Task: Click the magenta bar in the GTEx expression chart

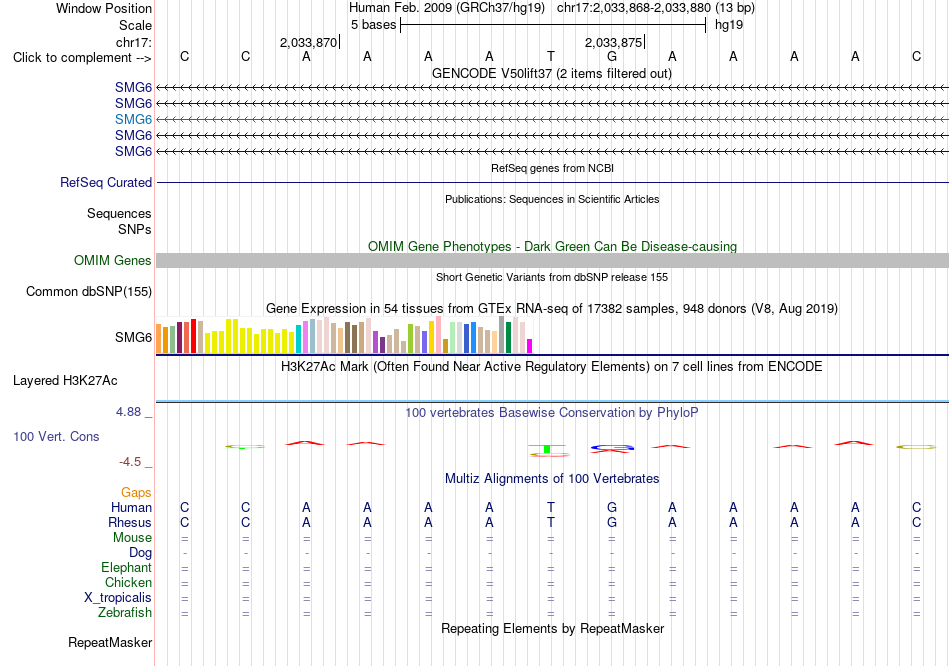Action: (530, 346)
